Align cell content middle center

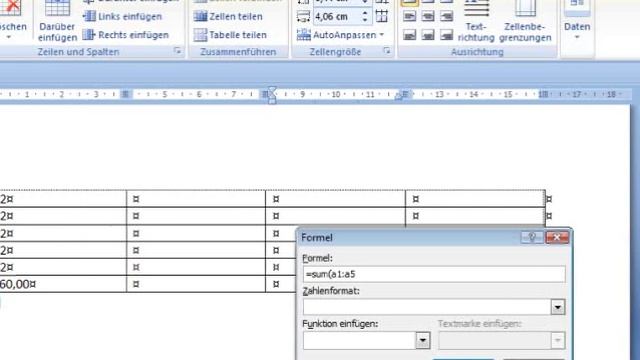click(428, 16)
